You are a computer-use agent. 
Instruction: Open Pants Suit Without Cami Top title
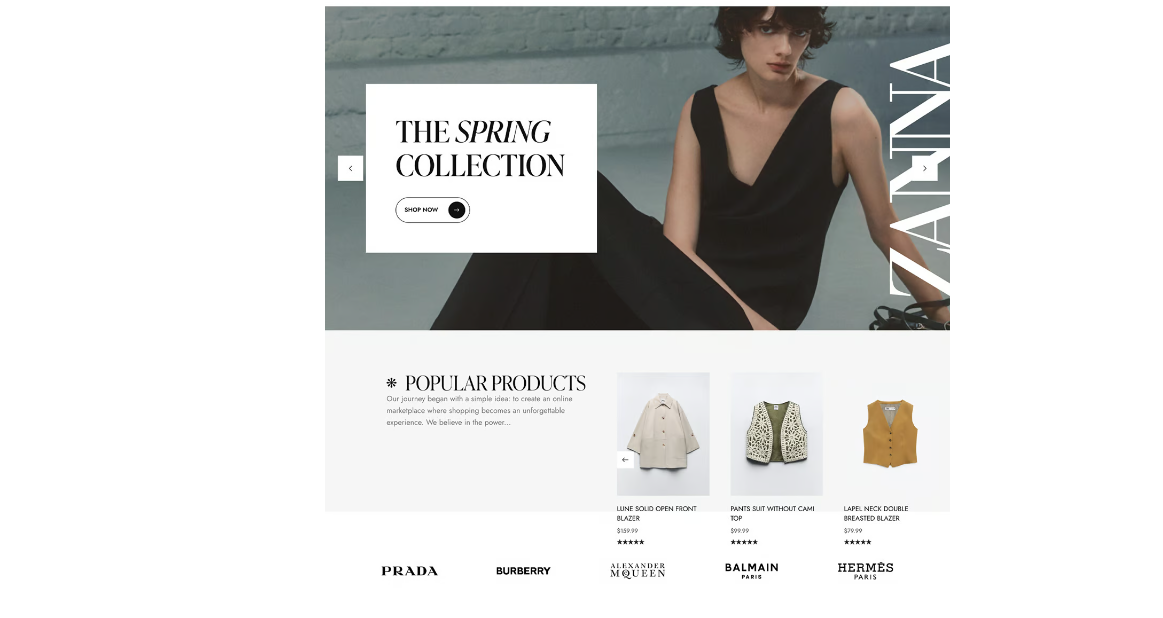point(772,513)
